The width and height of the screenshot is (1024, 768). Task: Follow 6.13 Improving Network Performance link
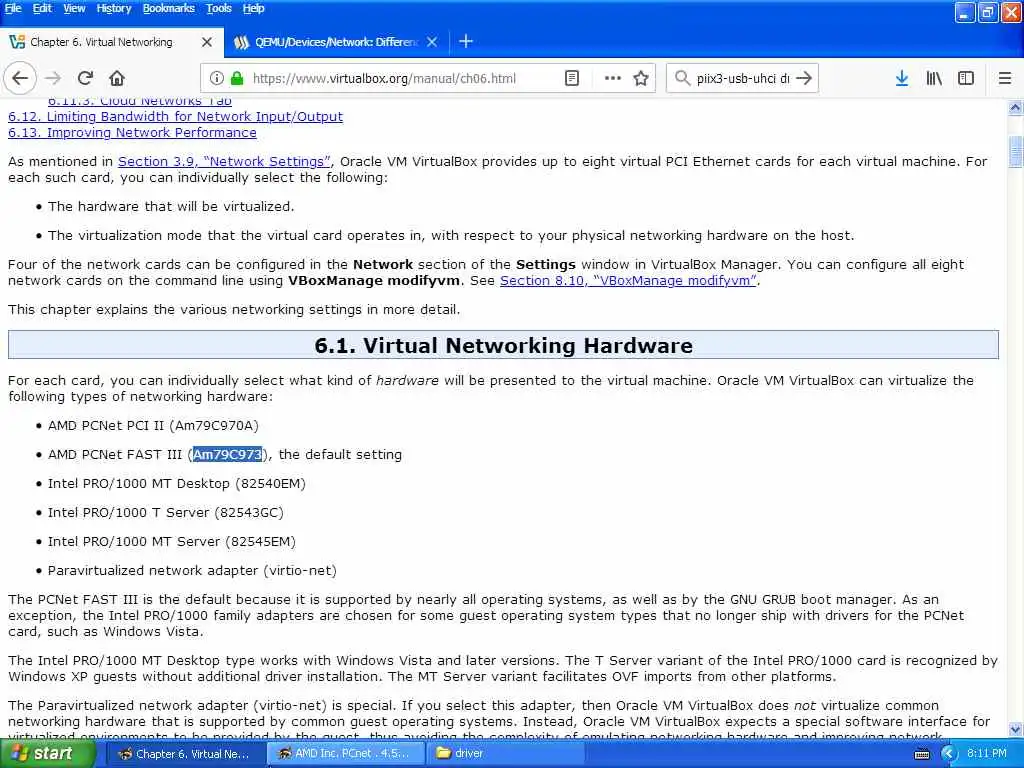point(132,133)
